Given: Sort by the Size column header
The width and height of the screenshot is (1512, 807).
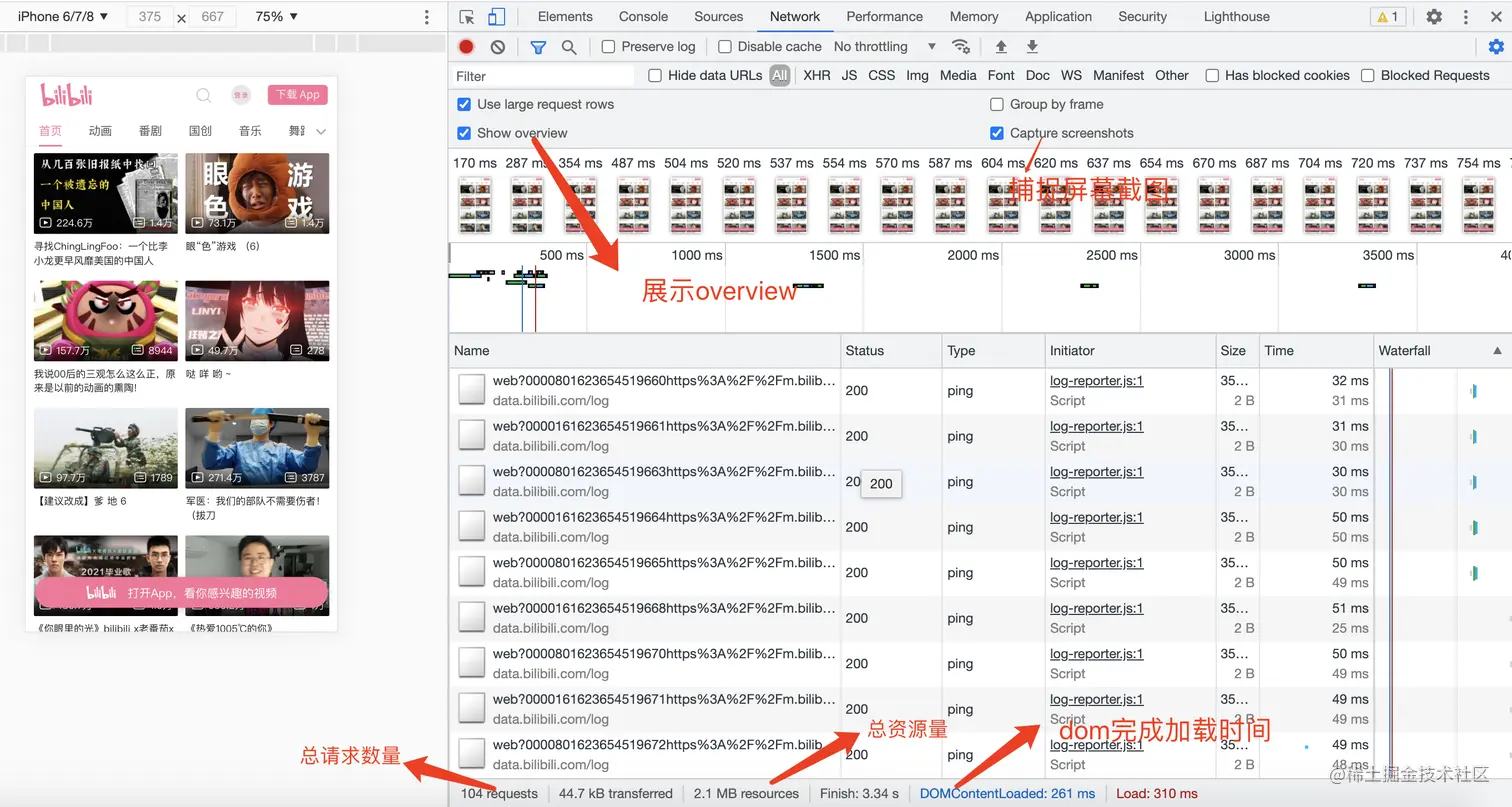Looking at the screenshot, I should tap(1238, 351).
